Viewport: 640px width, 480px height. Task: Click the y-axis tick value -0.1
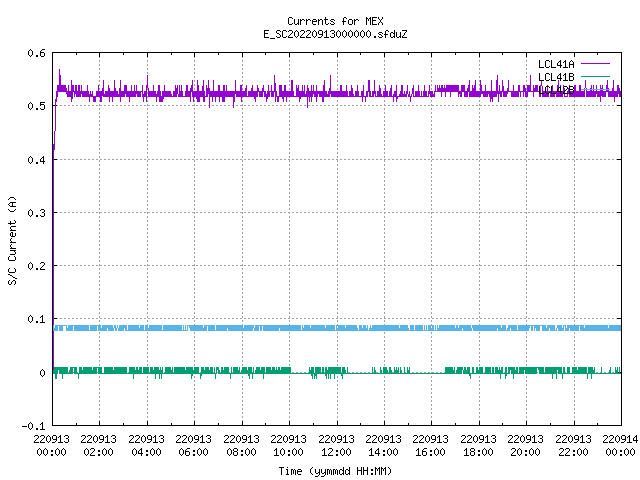tap(33, 426)
